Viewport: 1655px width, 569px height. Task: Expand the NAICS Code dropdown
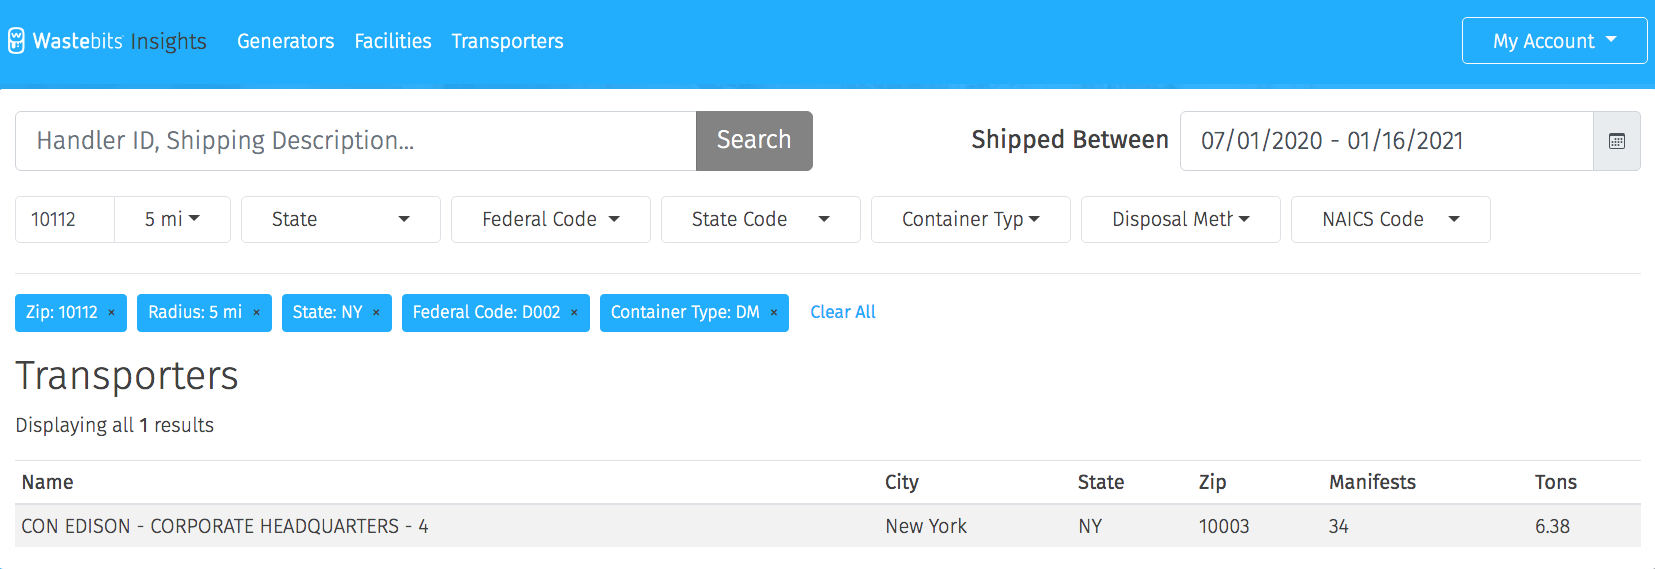pos(1391,219)
